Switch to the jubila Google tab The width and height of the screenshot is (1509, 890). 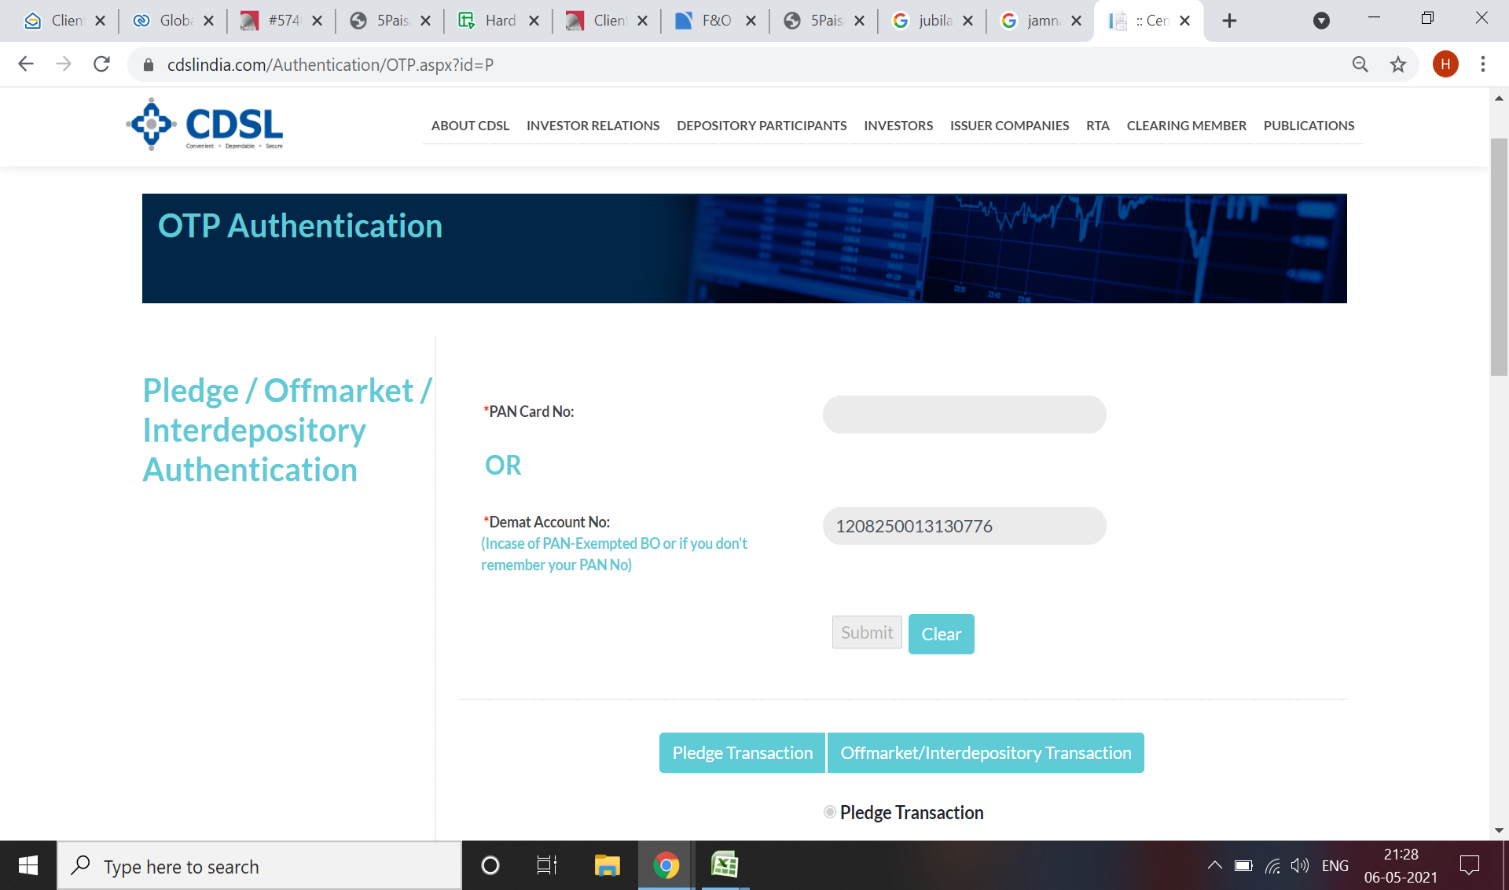point(932,20)
